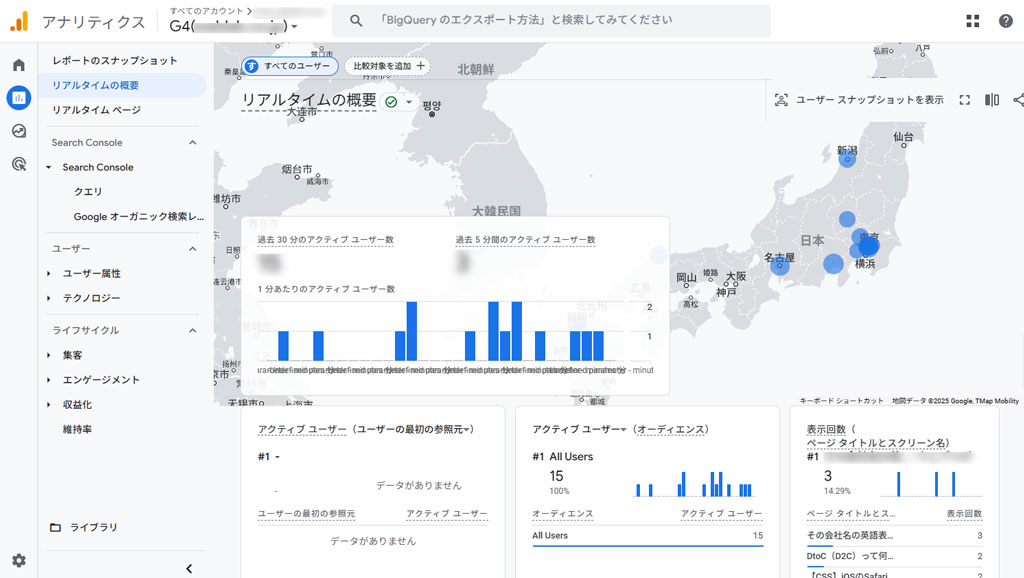
Task: Click ユーザー スナップショットを表示 button
Action: (859, 100)
